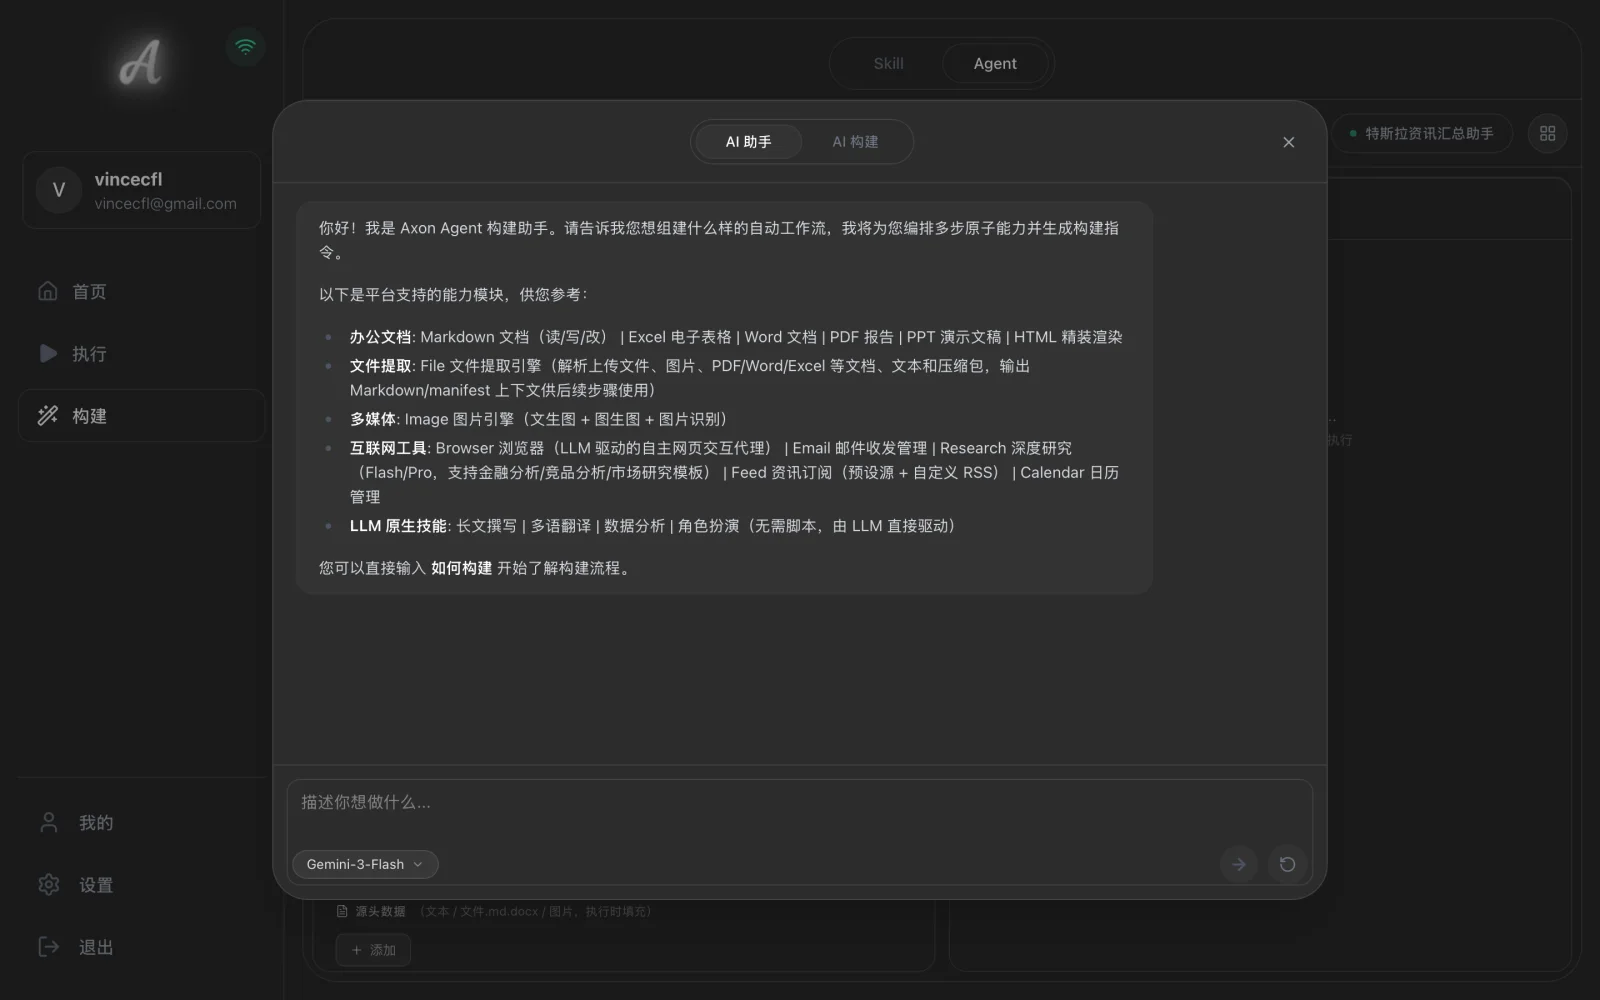Click the magic wand icon beside 构建
Viewport: 1600px width, 1000px height.
(x=48, y=415)
